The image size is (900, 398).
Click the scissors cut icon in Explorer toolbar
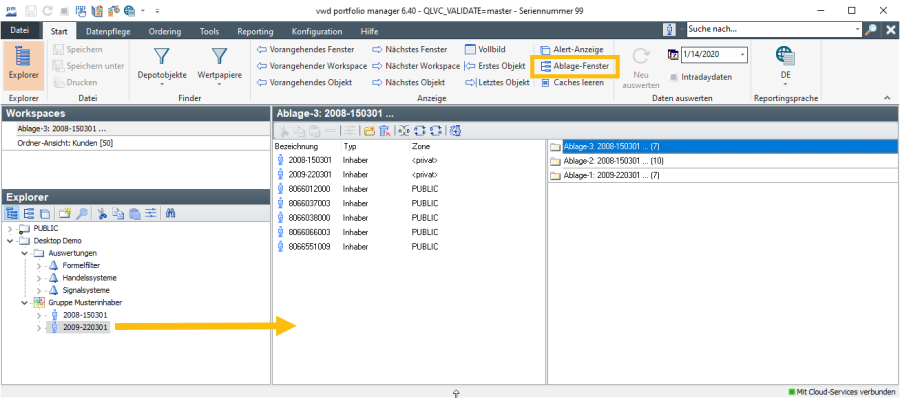point(102,213)
